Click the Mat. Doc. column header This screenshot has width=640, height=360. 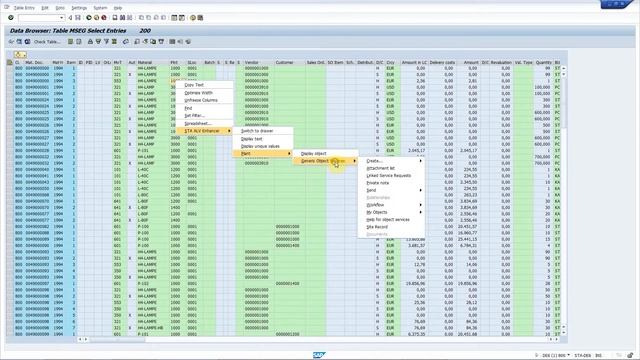click(x=38, y=62)
